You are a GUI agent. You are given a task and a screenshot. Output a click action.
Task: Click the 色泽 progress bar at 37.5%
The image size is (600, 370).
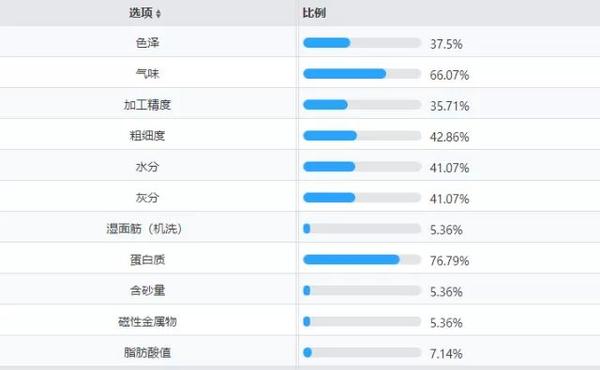click(x=362, y=42)
